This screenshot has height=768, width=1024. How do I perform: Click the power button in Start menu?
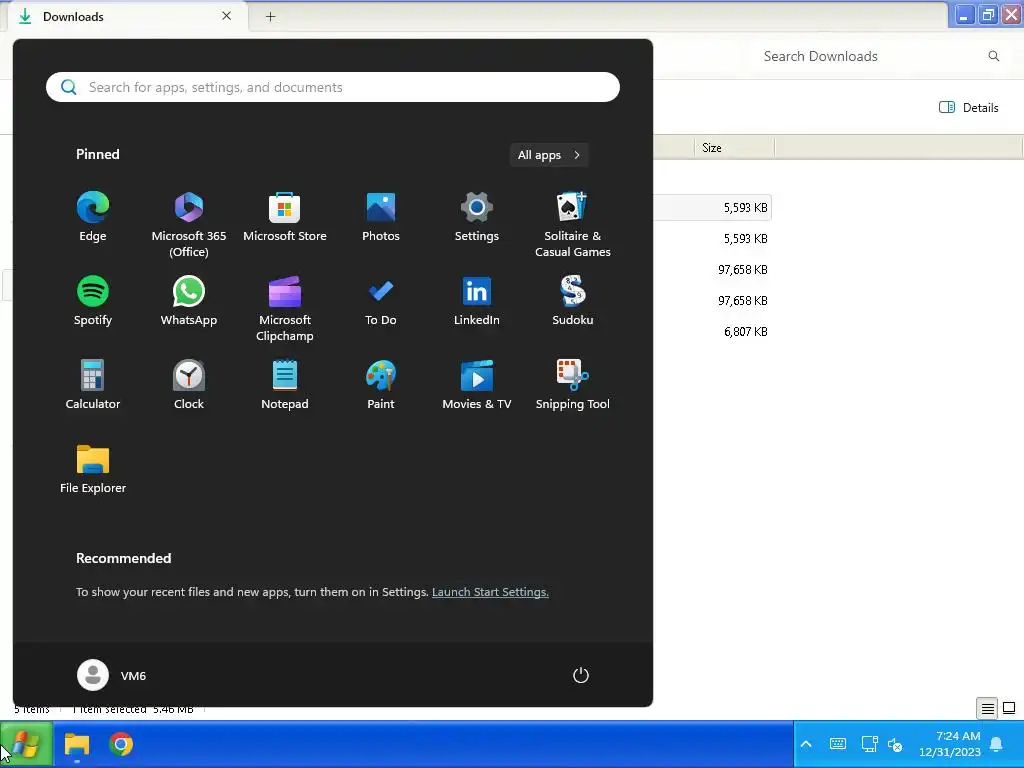point(581,675)
